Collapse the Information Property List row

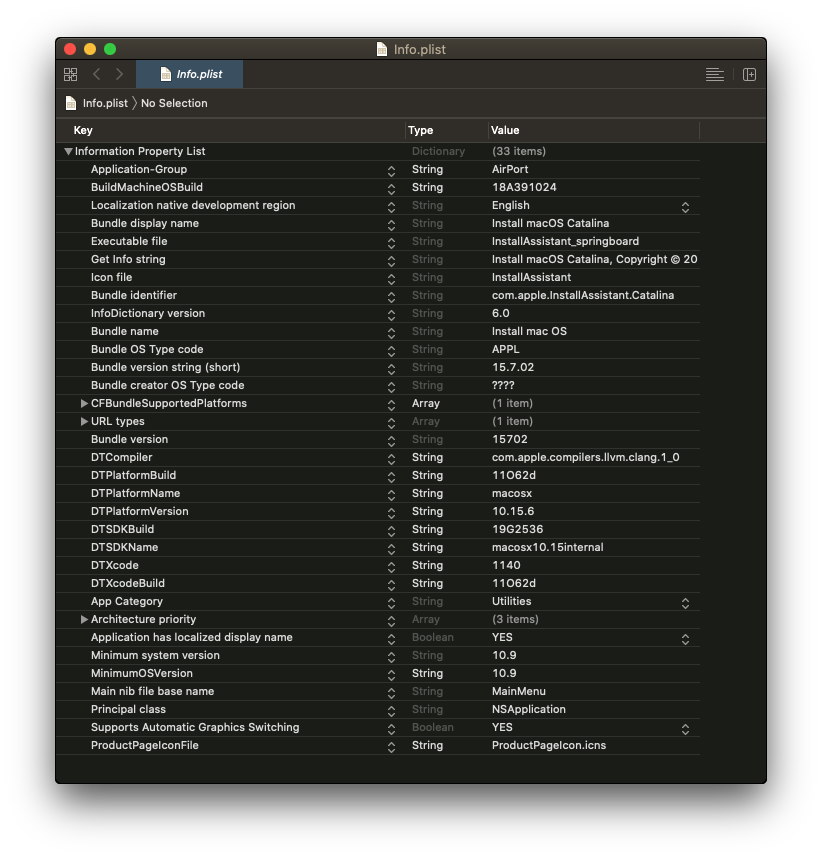click(x=68, y=151)
